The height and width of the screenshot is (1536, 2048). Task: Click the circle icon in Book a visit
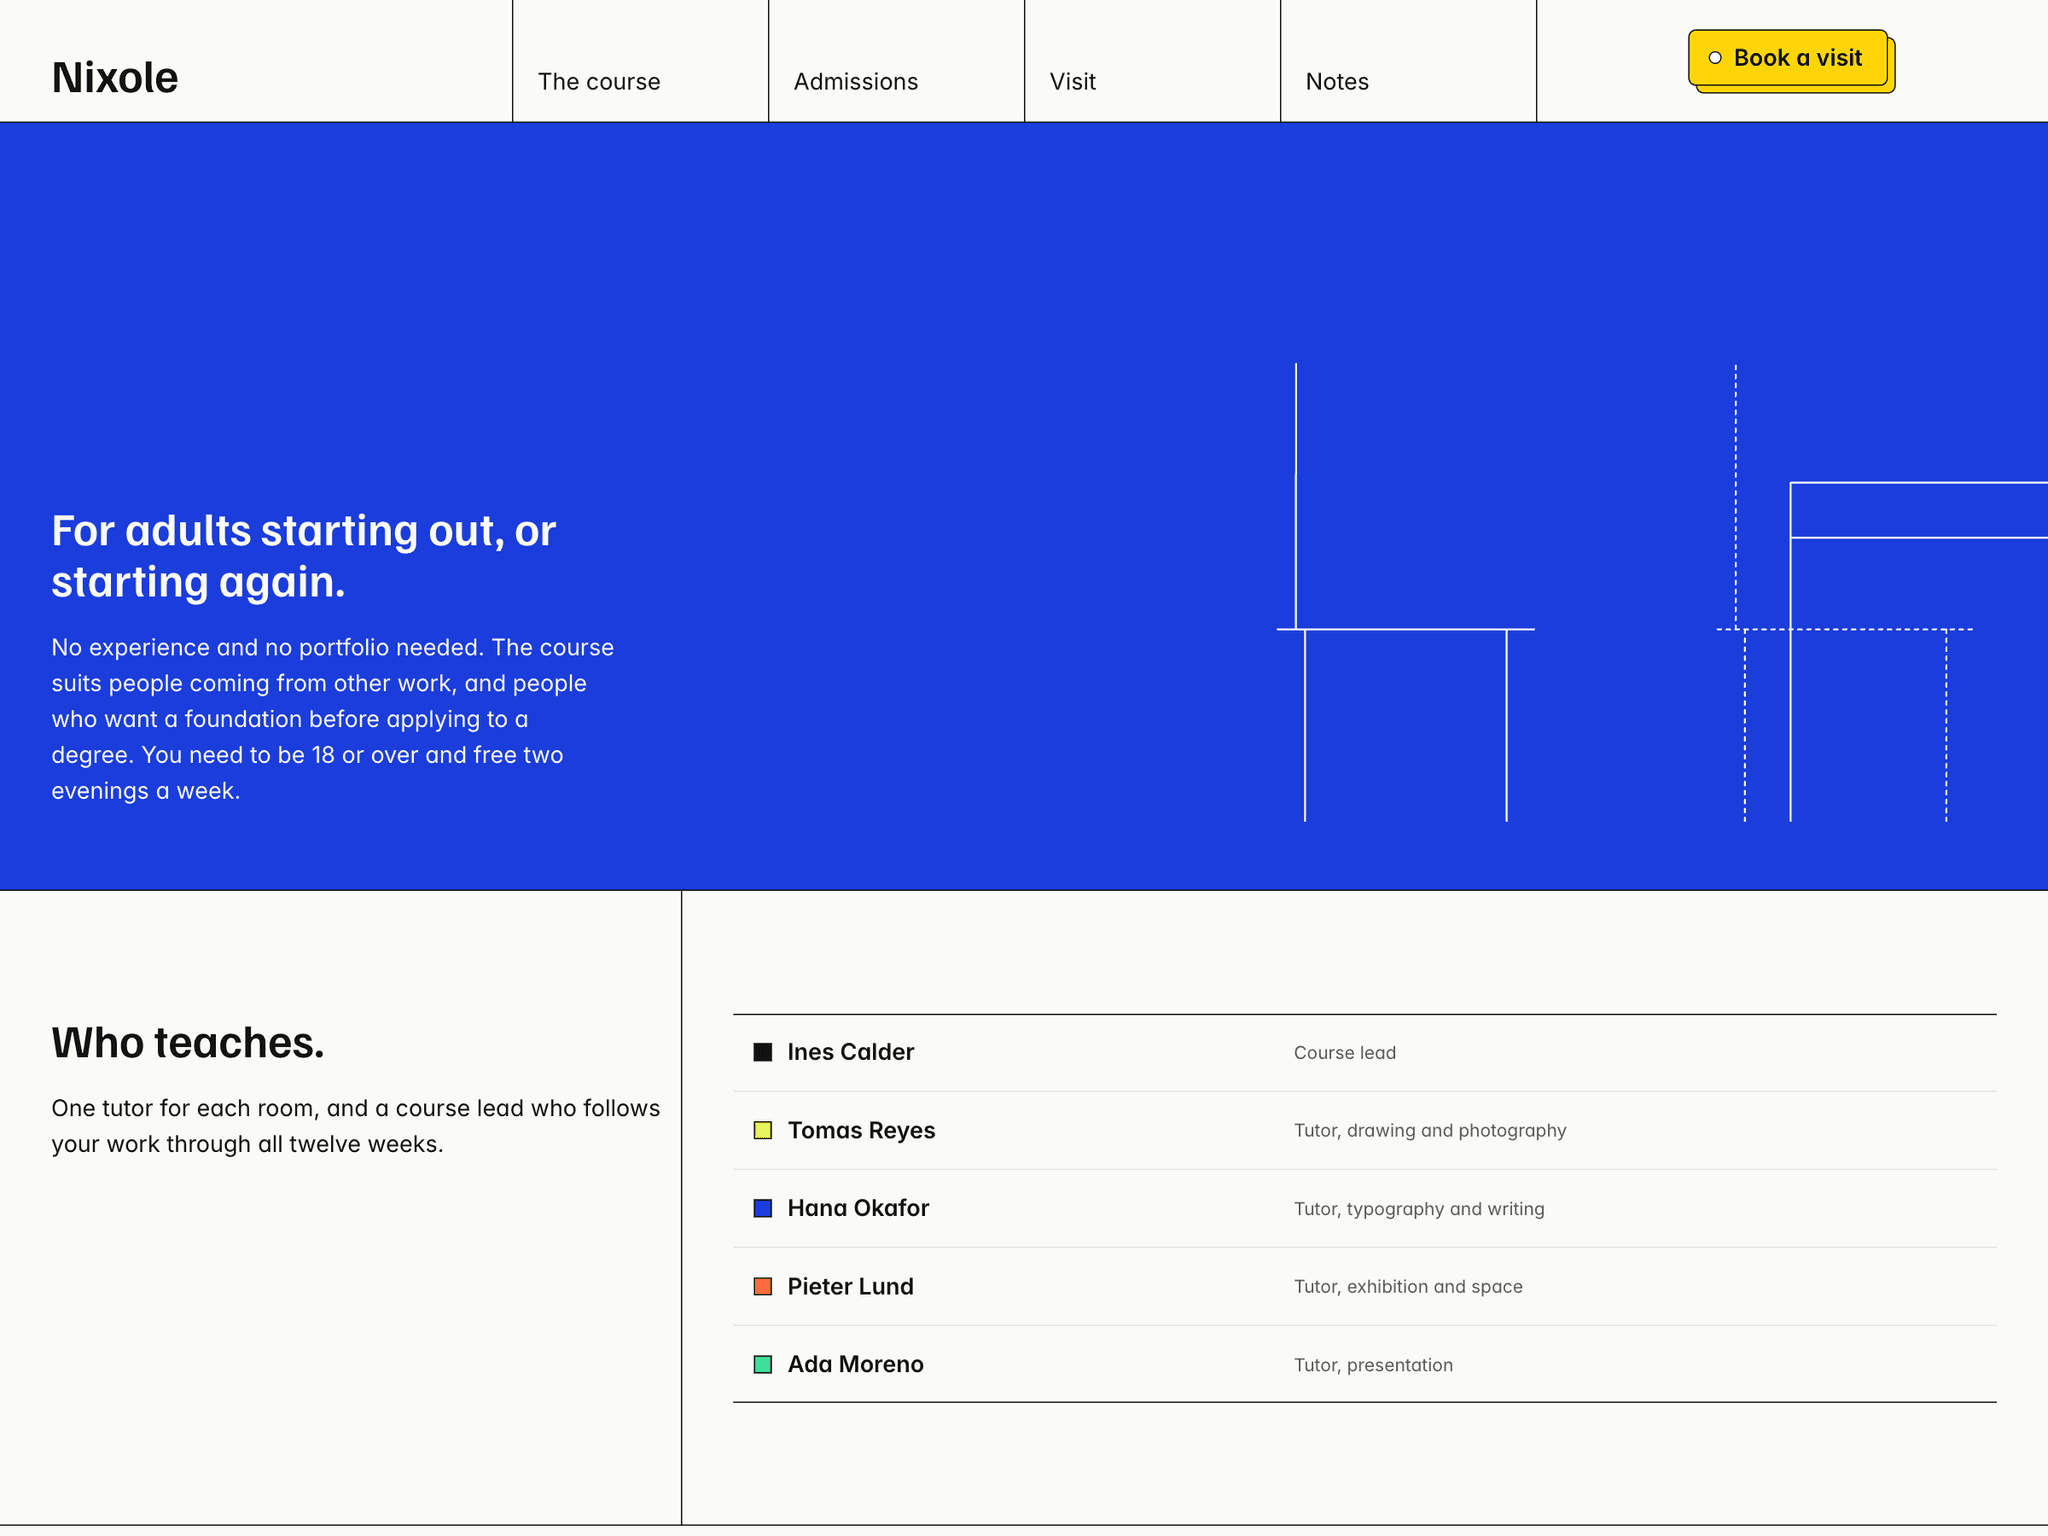click(x=1715, y=58)
